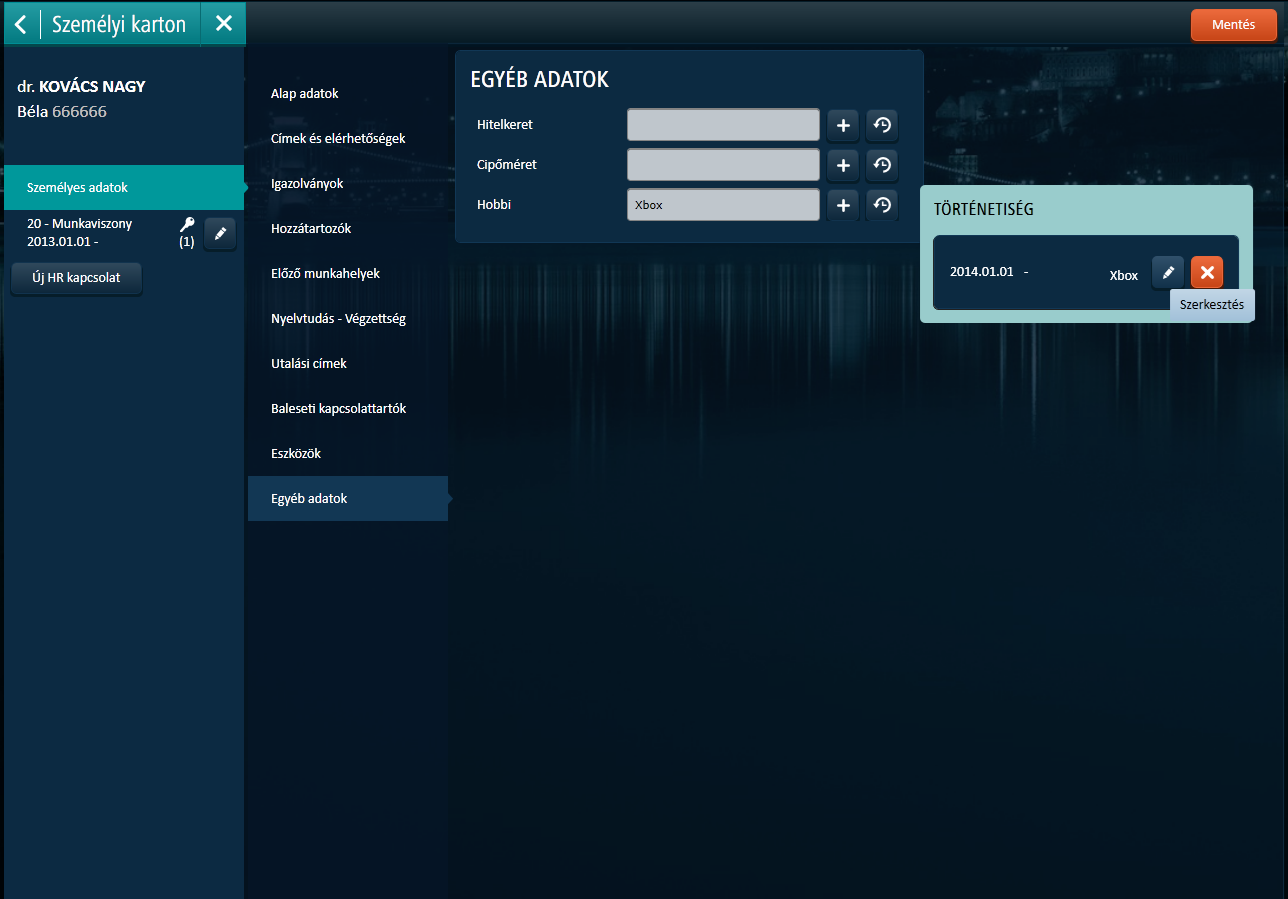Select Személyes adatok section
The height and width of the screenshot is (899, 1288).
[124, 187]
